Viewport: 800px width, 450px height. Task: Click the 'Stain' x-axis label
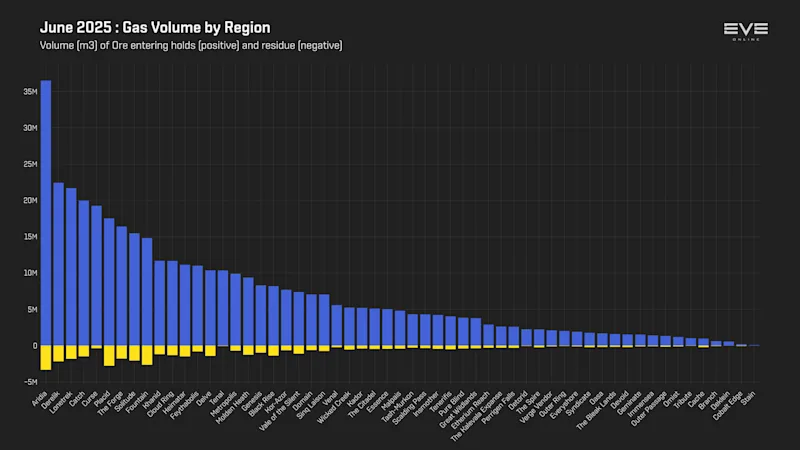tap(747, 398)
